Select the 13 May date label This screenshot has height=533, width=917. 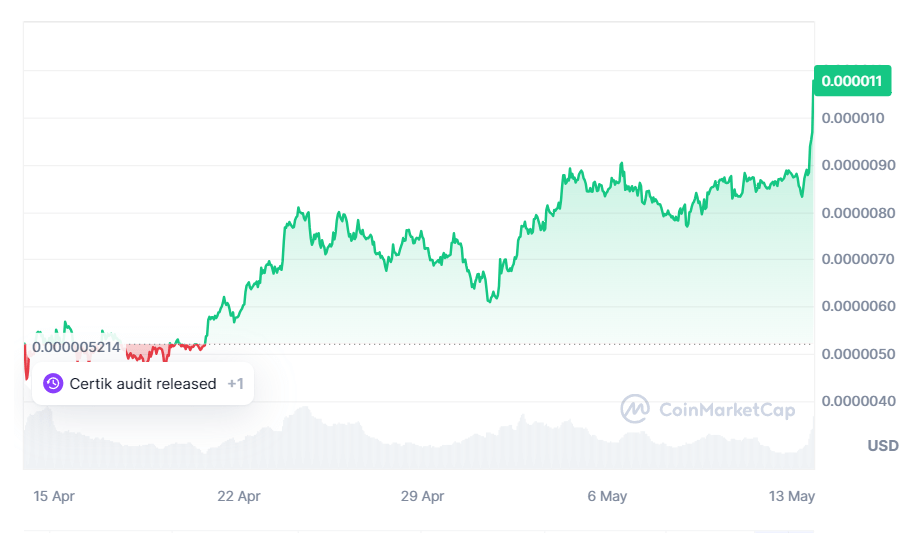pos(791,496)
